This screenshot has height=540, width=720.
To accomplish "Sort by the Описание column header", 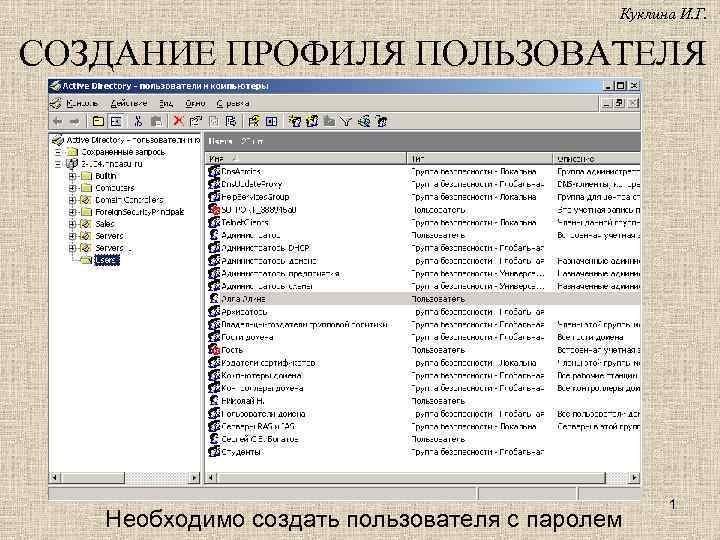I will click(596, 159).
